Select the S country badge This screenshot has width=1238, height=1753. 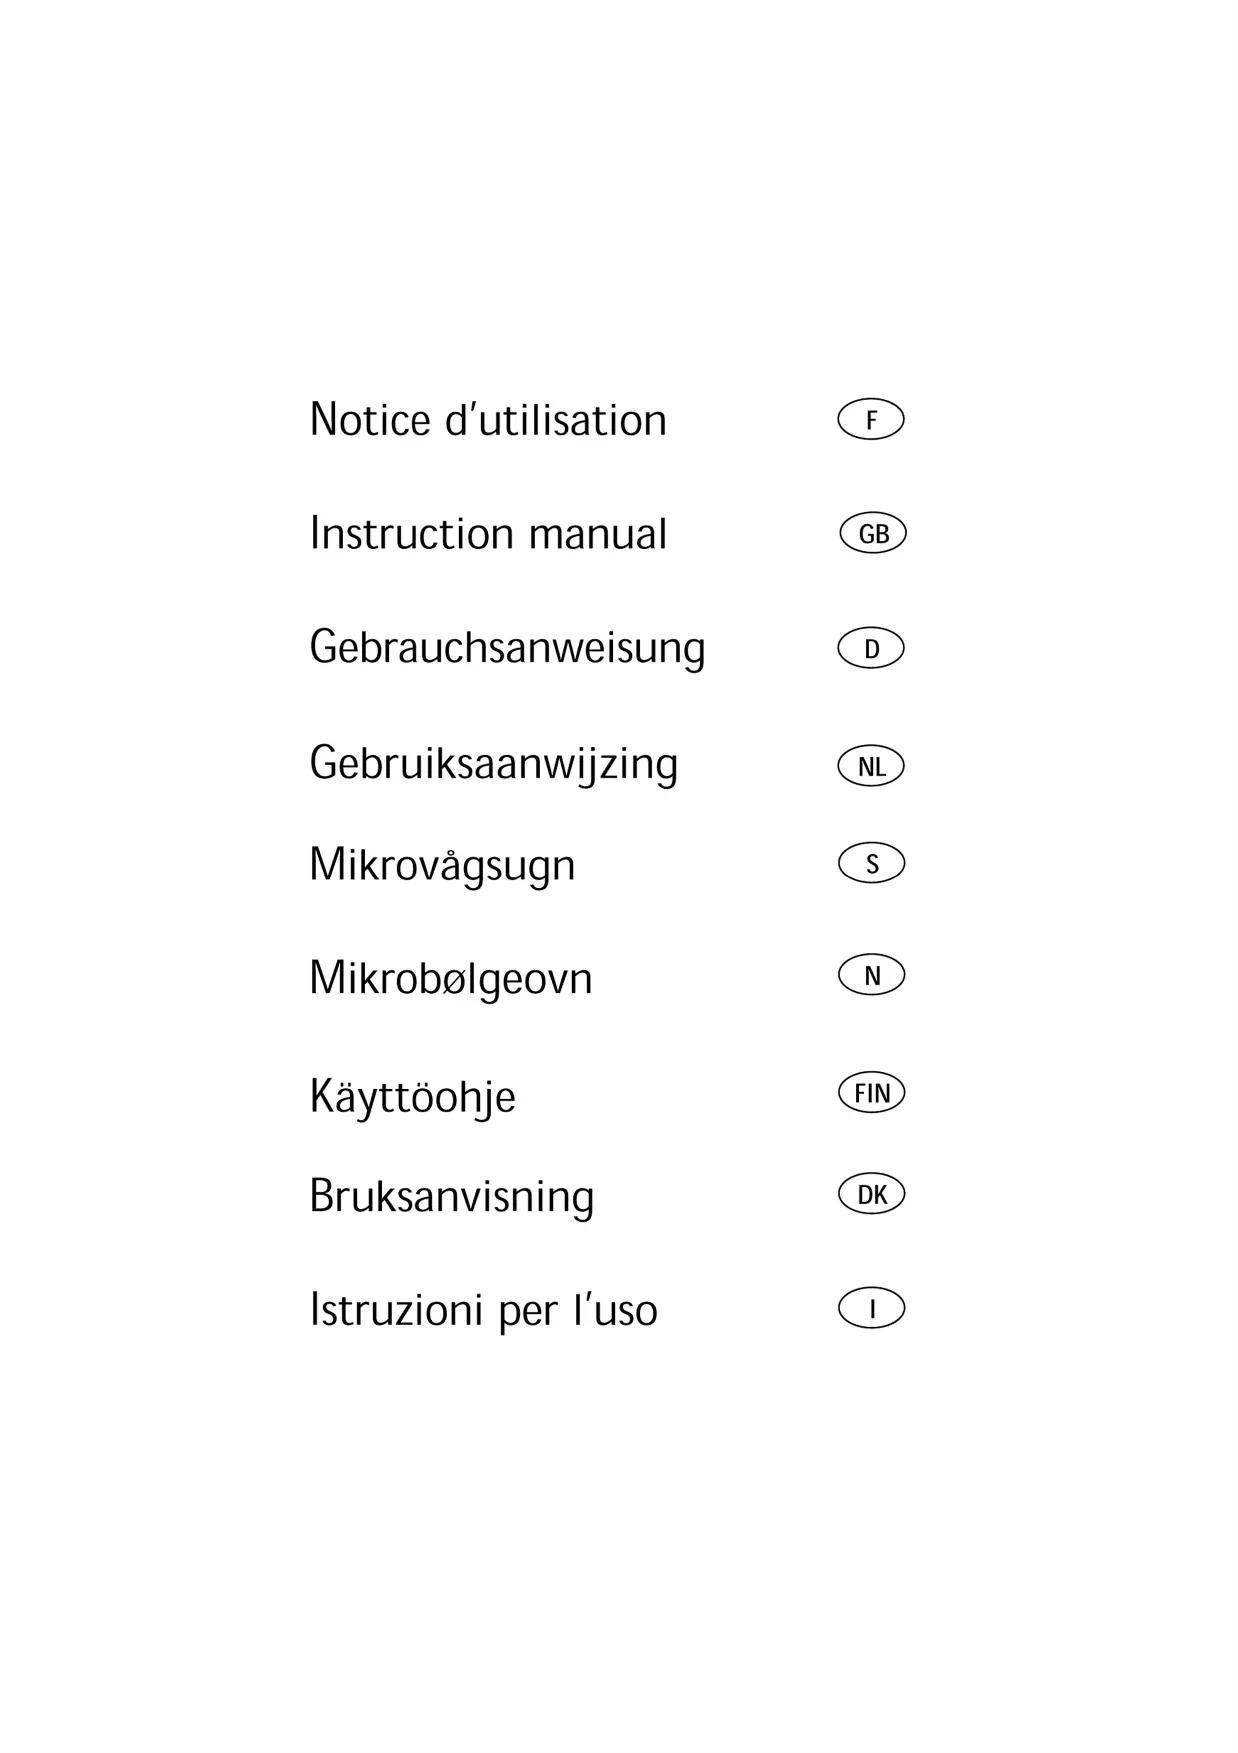tap(872, 863)
